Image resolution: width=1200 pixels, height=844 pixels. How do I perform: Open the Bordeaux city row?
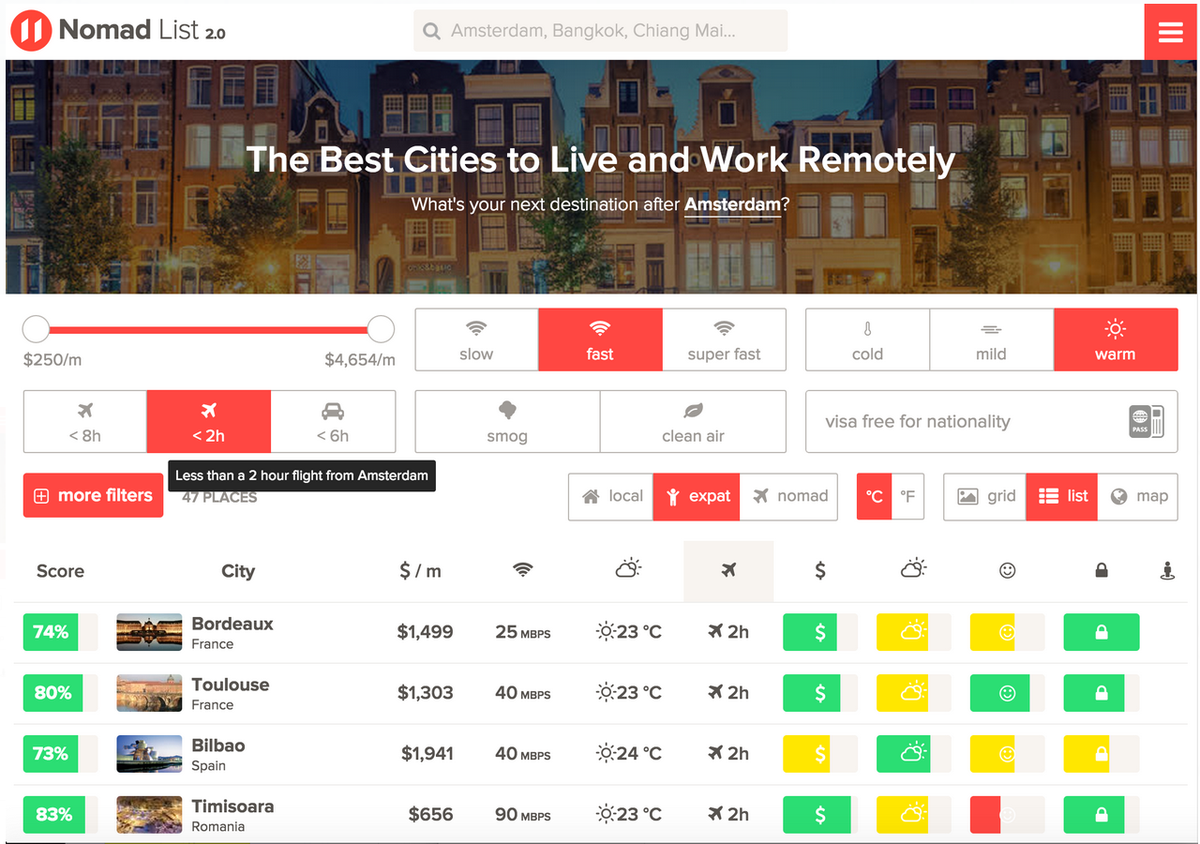point(600,632)
